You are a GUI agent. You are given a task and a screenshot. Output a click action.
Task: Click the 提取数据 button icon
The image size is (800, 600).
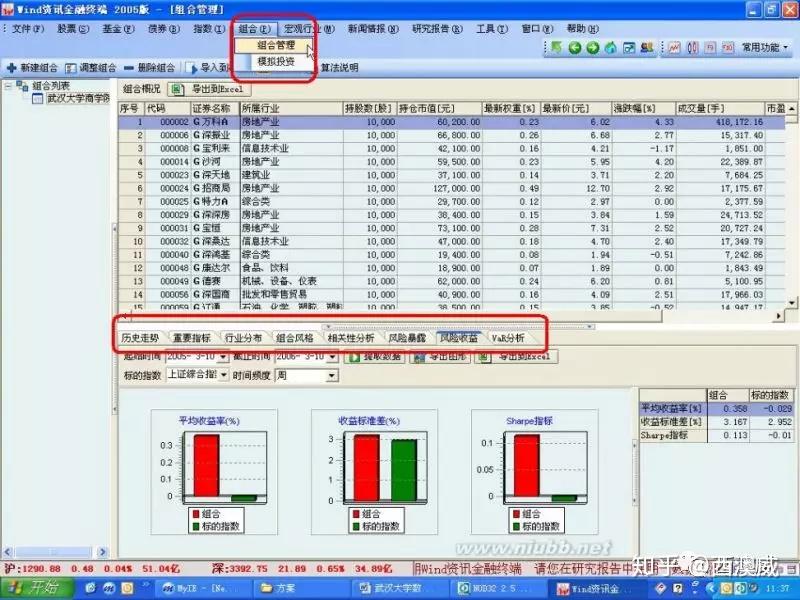coord(354,357)
